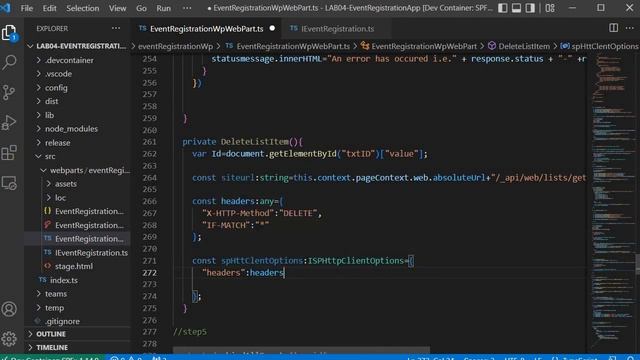Collapse the LAB04-EVENTREGISTRATI... root folder
This screenshot has width=640, height=360.
pos(78,46)
